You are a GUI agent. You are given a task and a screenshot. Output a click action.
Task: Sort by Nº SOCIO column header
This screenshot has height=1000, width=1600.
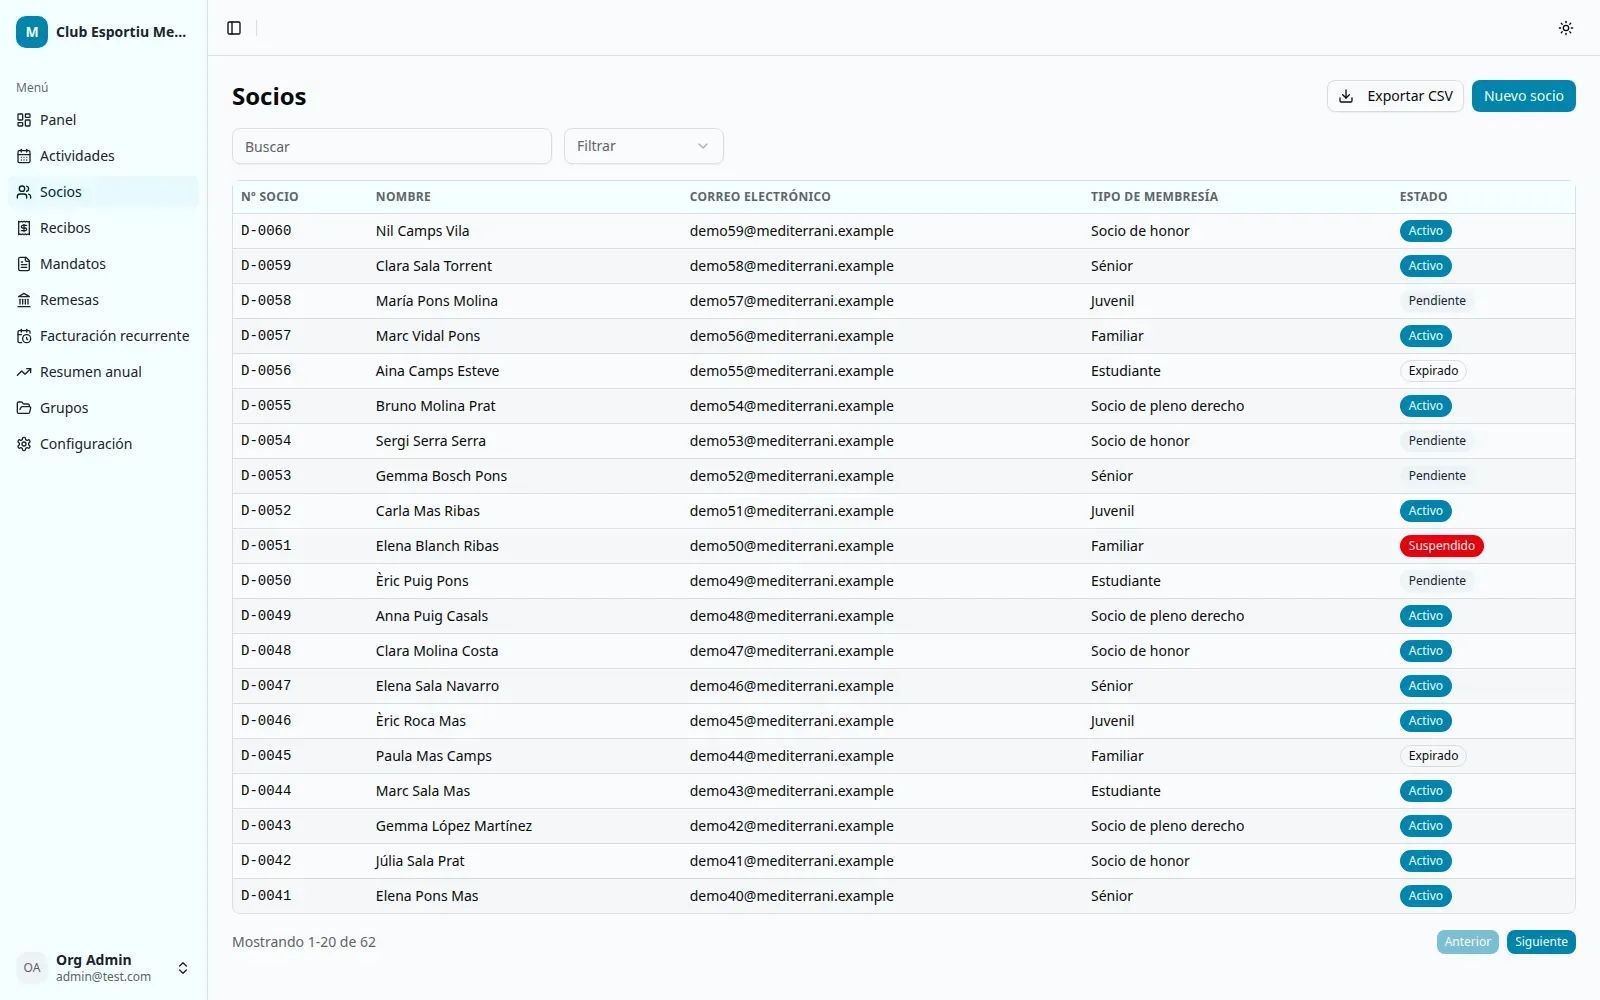[270, 197]
